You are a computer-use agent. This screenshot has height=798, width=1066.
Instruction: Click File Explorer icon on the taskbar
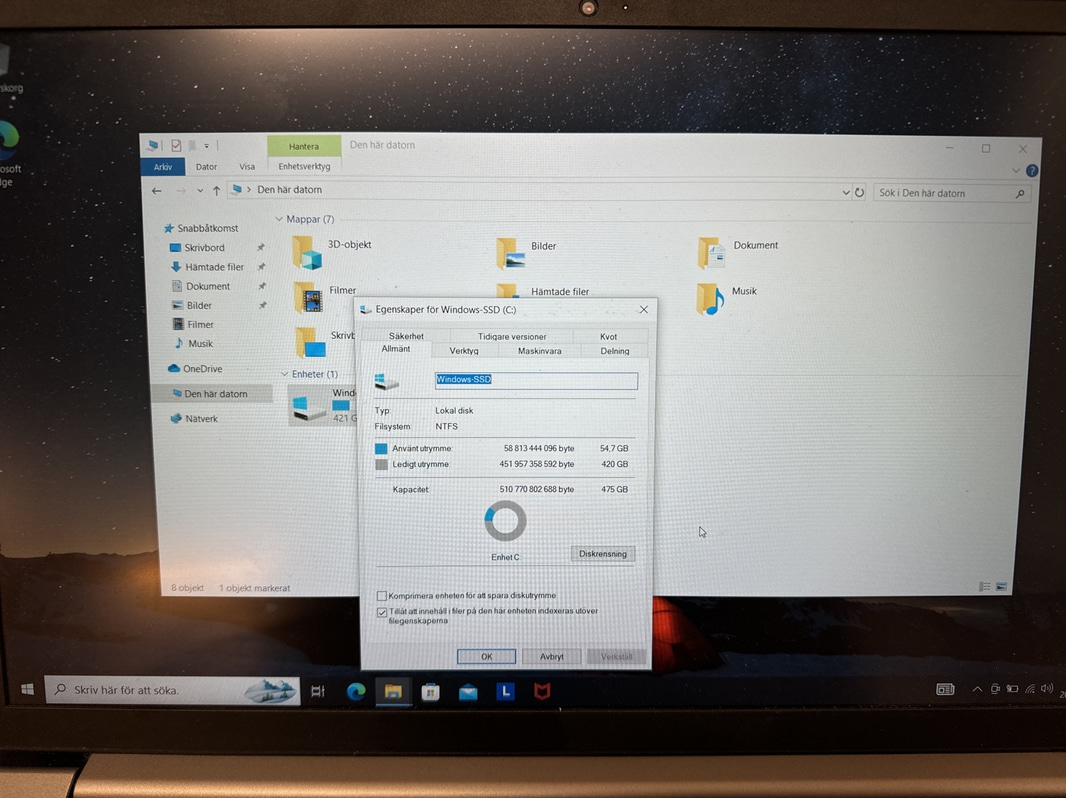pos(393,691)
